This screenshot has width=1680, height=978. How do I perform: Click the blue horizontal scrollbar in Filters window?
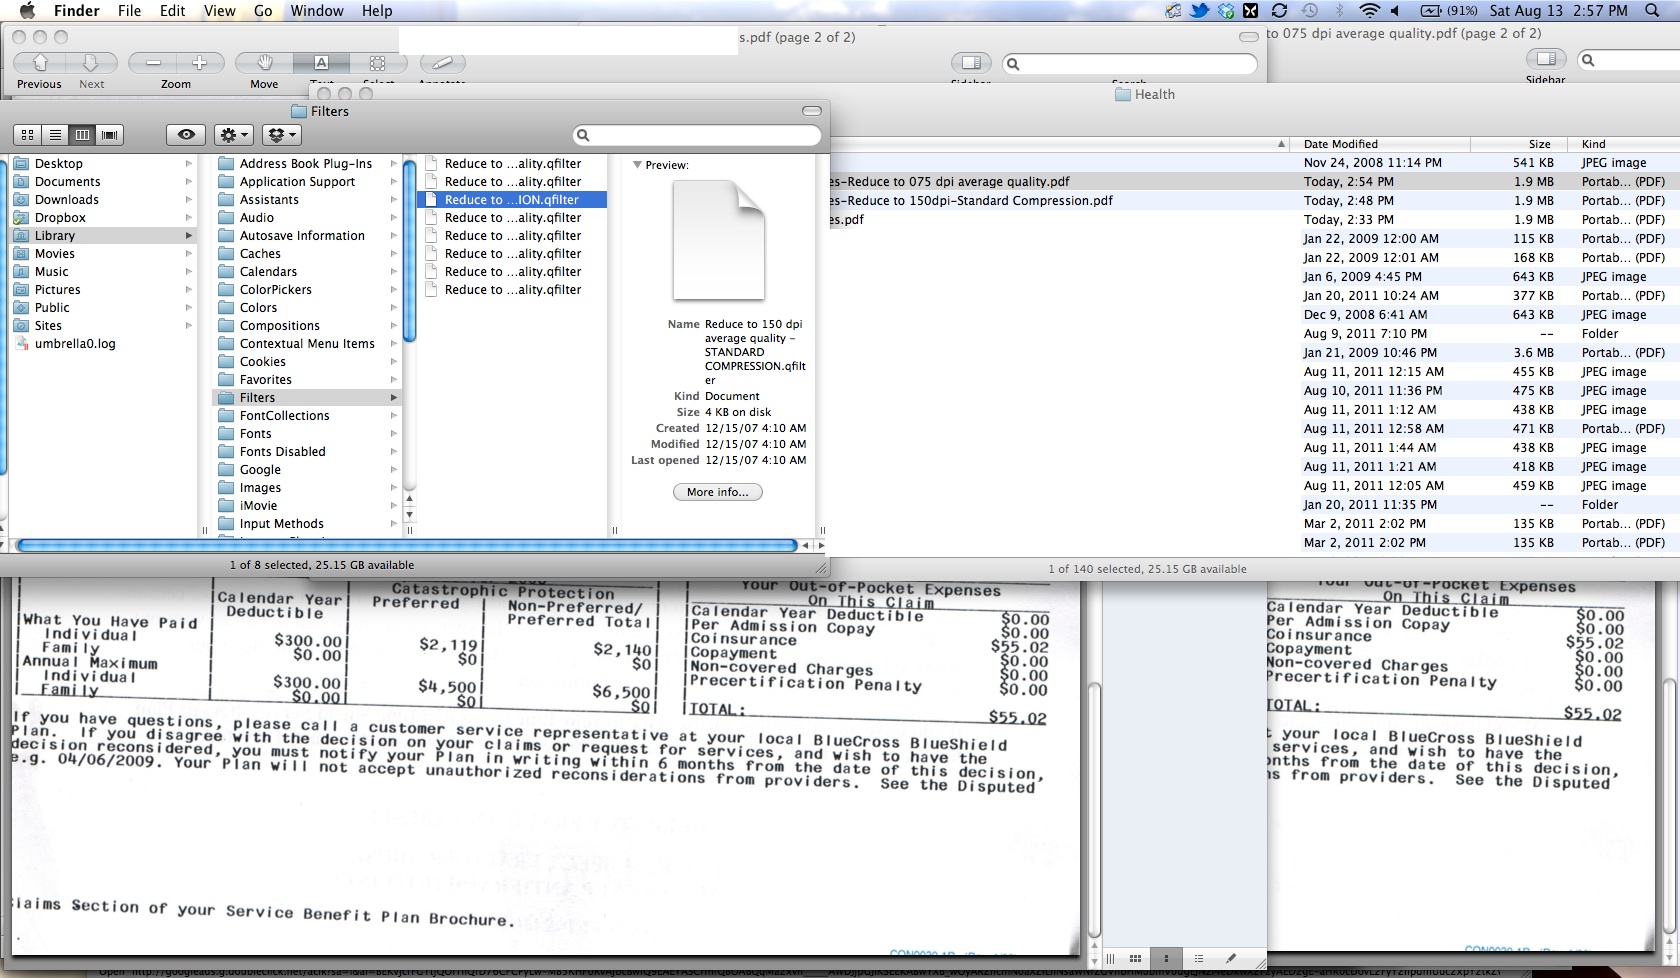click(x=406, y=546)
